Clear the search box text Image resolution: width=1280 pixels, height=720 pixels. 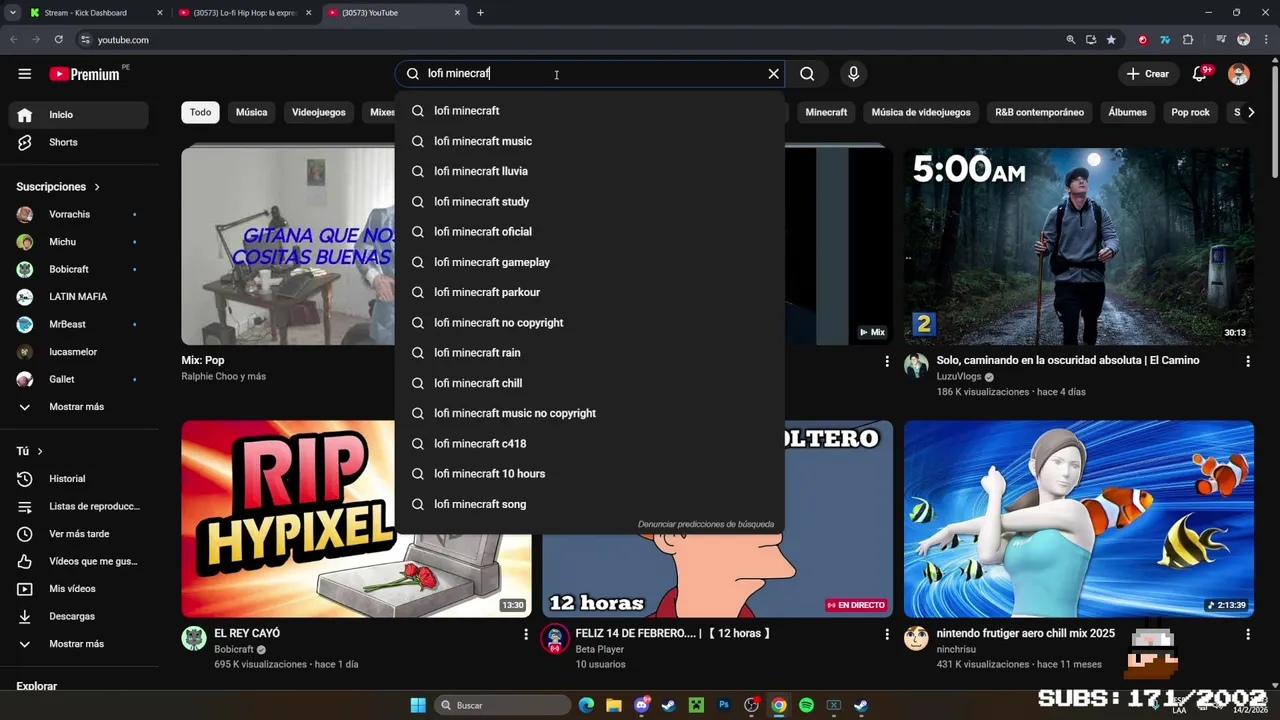click(x=773, y=74)
